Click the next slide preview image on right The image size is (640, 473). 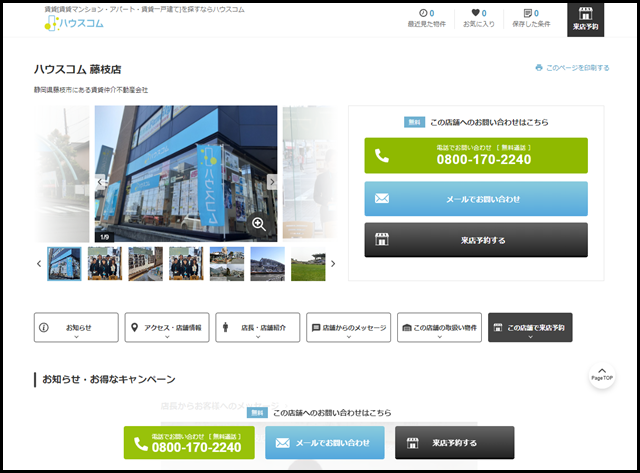click(310, 173)
